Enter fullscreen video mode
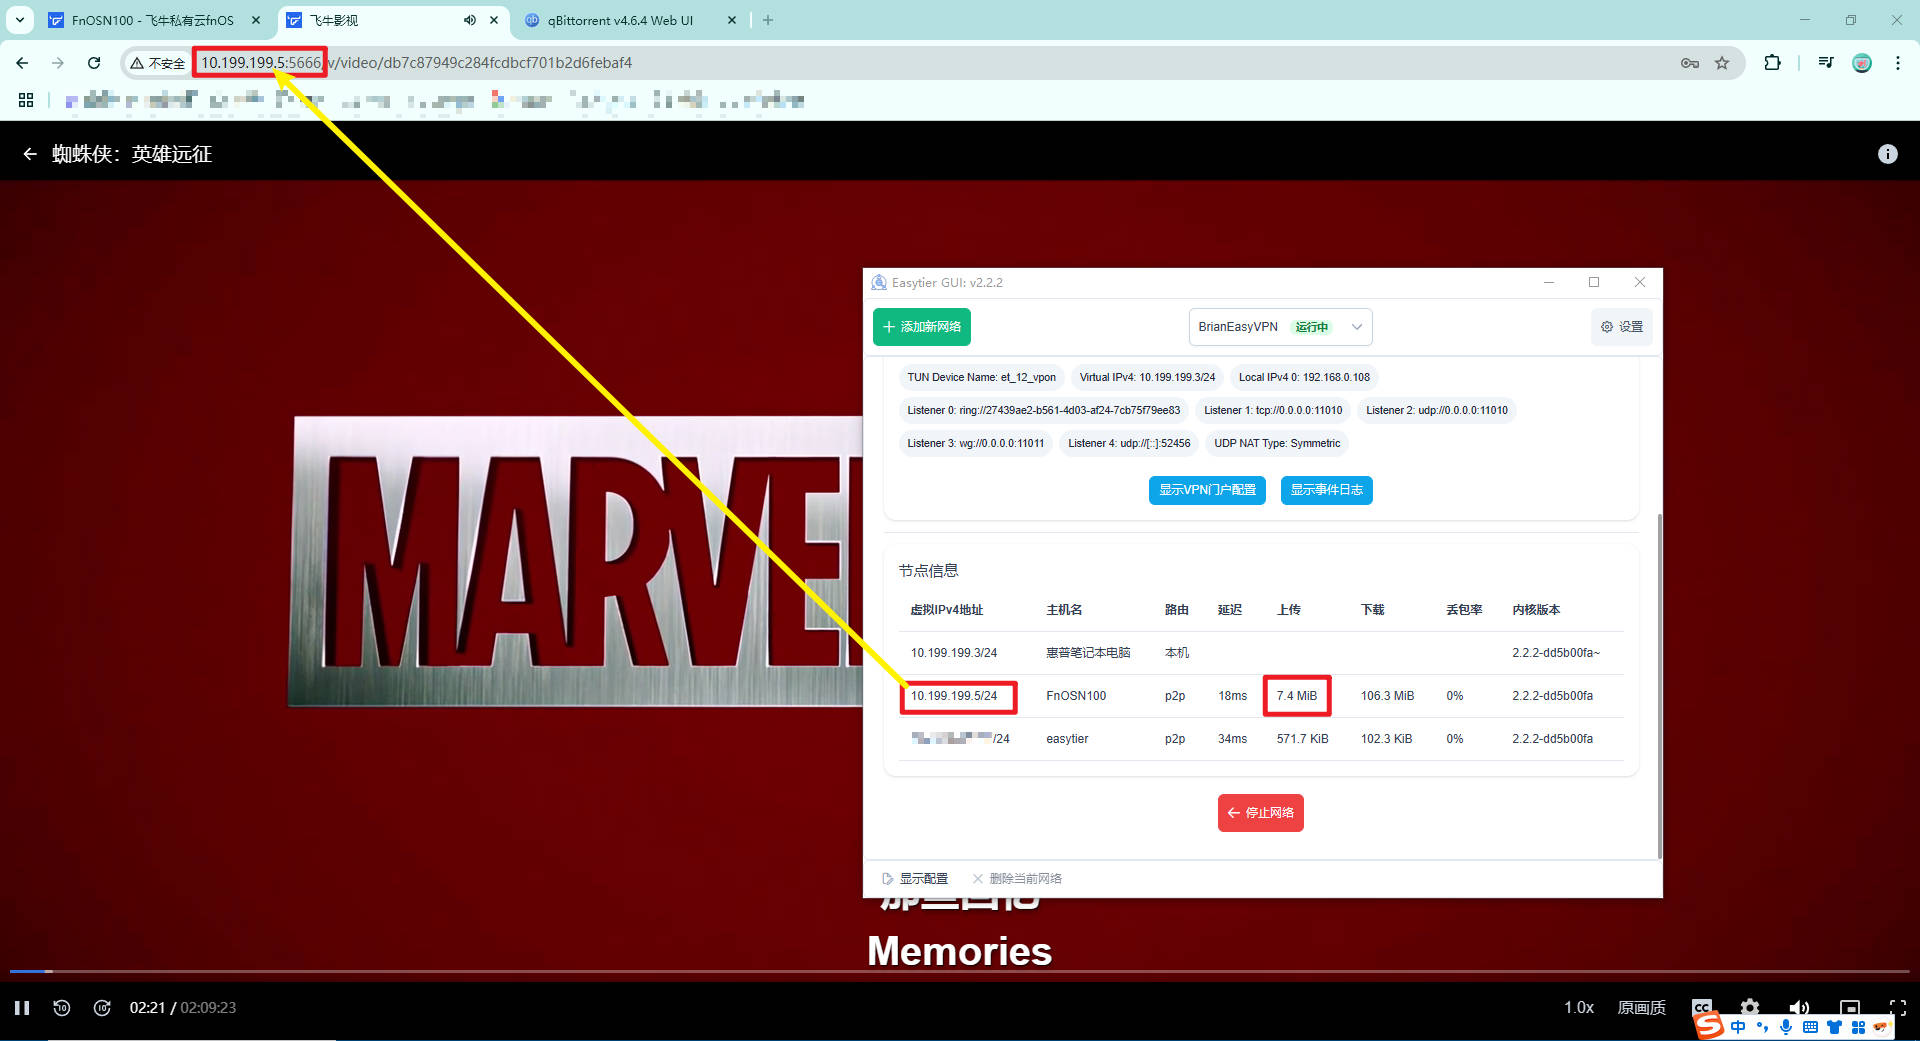 pyautogui.click(x=1897, y=1007)
